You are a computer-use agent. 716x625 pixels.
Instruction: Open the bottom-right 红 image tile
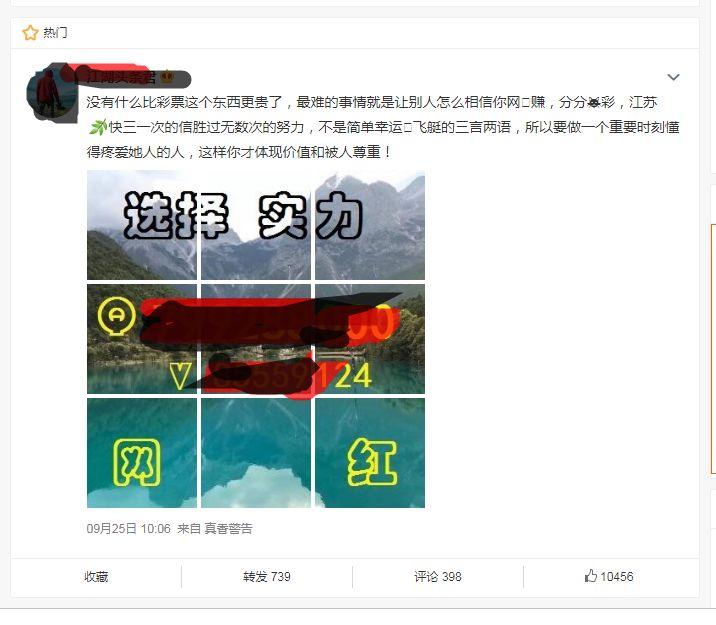(370, 453)
